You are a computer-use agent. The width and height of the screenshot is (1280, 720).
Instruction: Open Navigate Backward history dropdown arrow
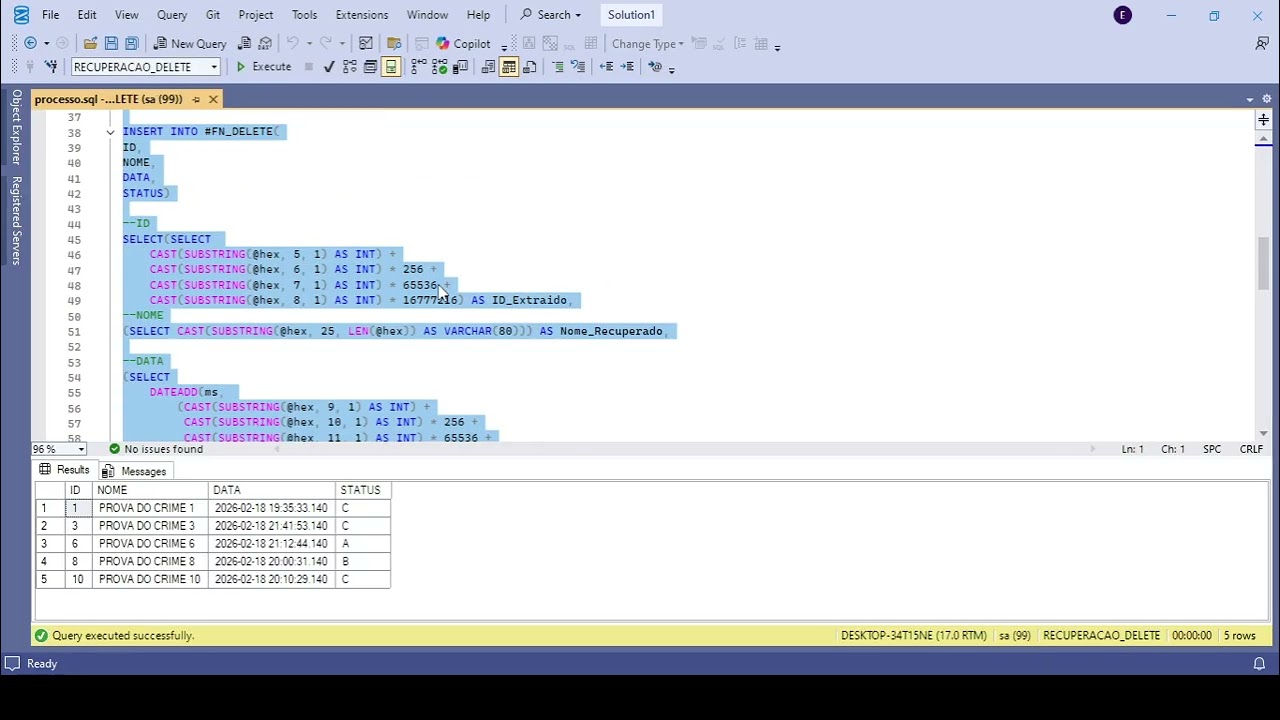coord(46,43)
